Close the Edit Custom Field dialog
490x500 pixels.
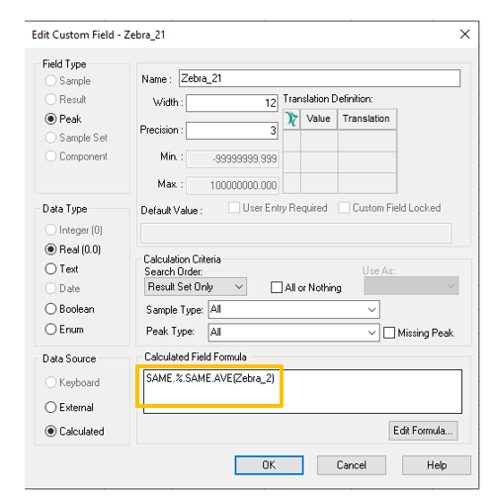coord(465,34)
